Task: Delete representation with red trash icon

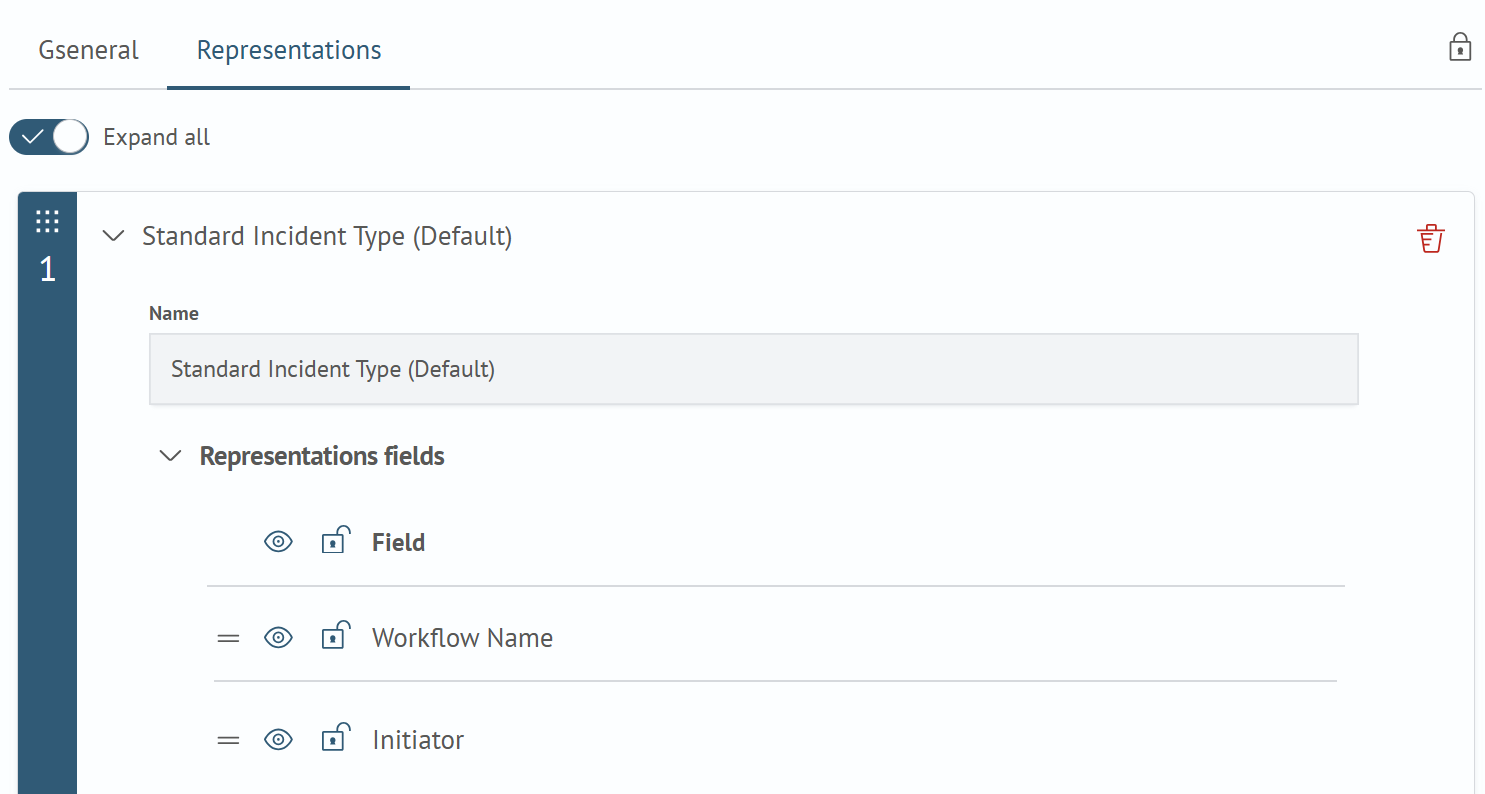Action: click(1431, 238)
